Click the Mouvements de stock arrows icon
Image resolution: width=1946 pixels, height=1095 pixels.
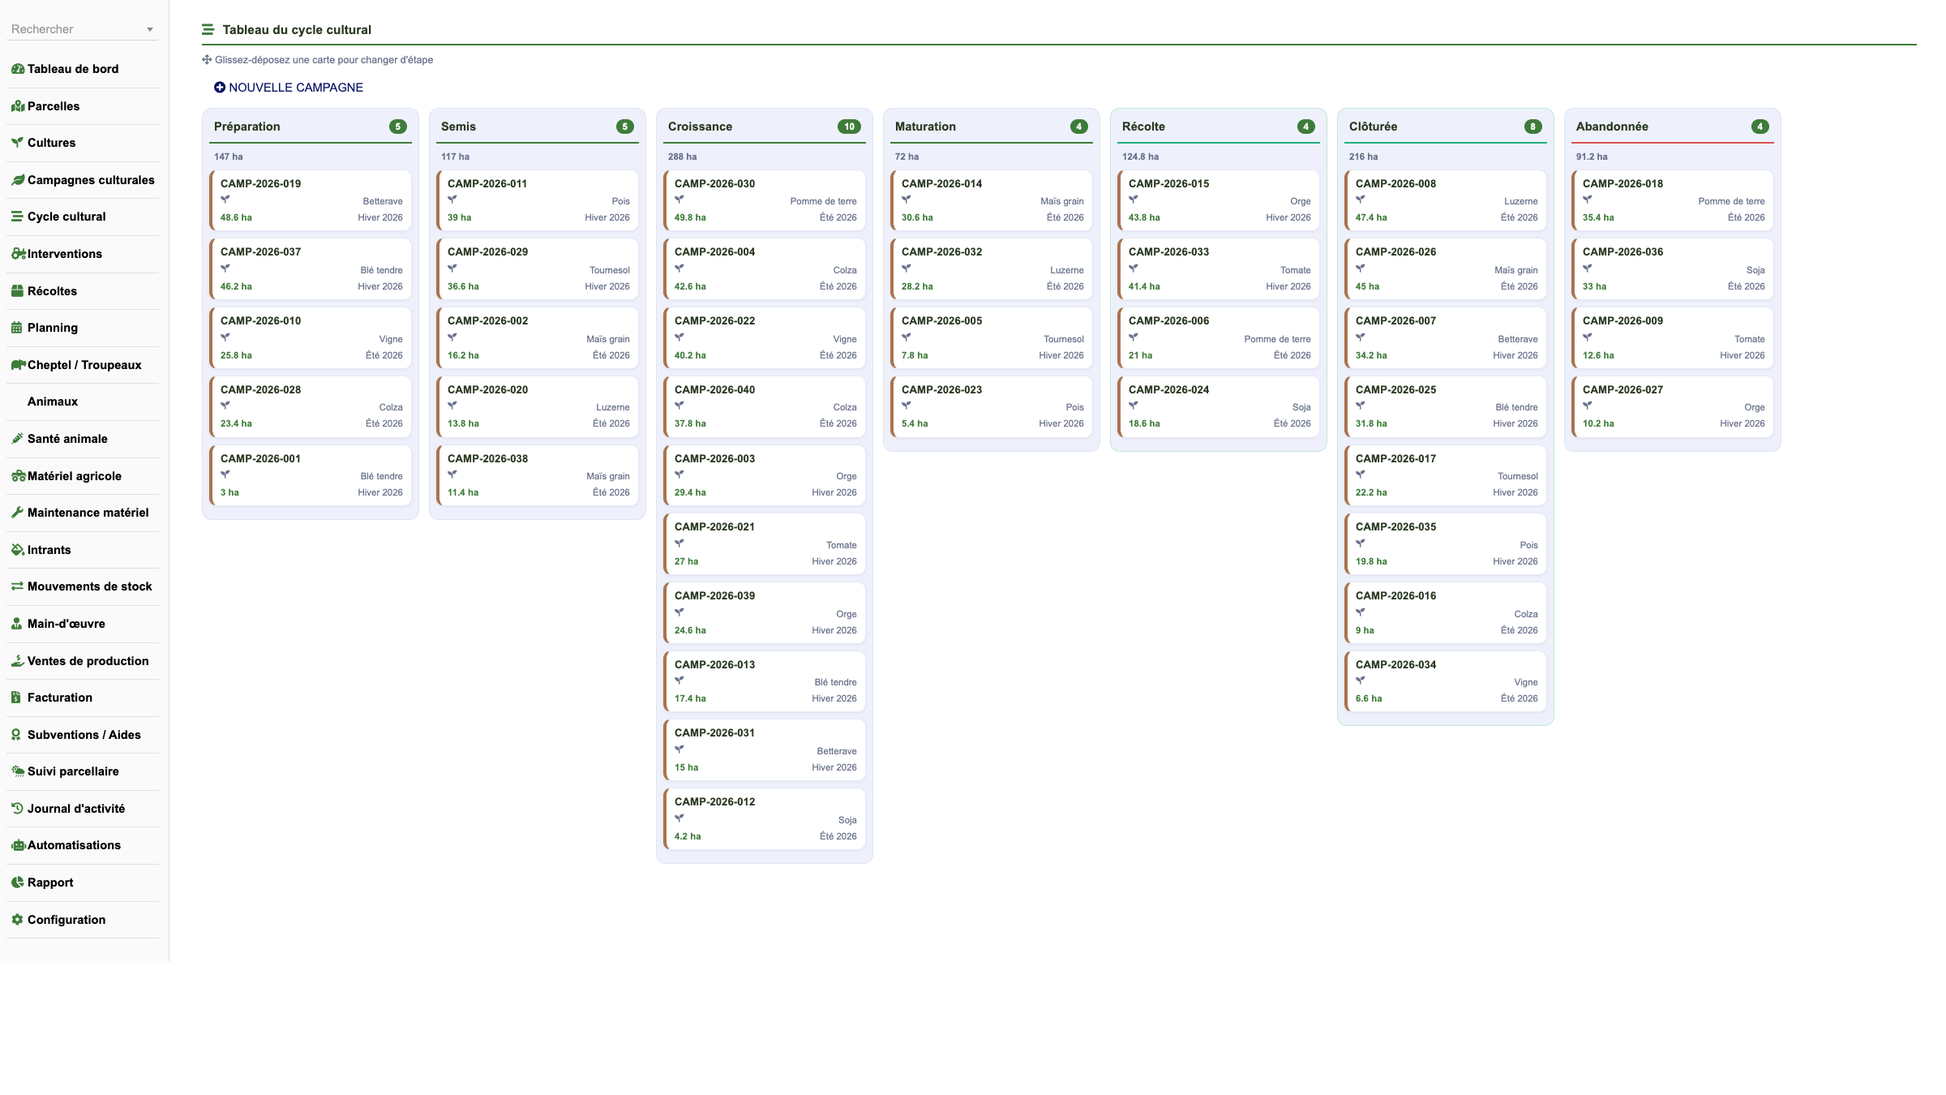point(17,587)
